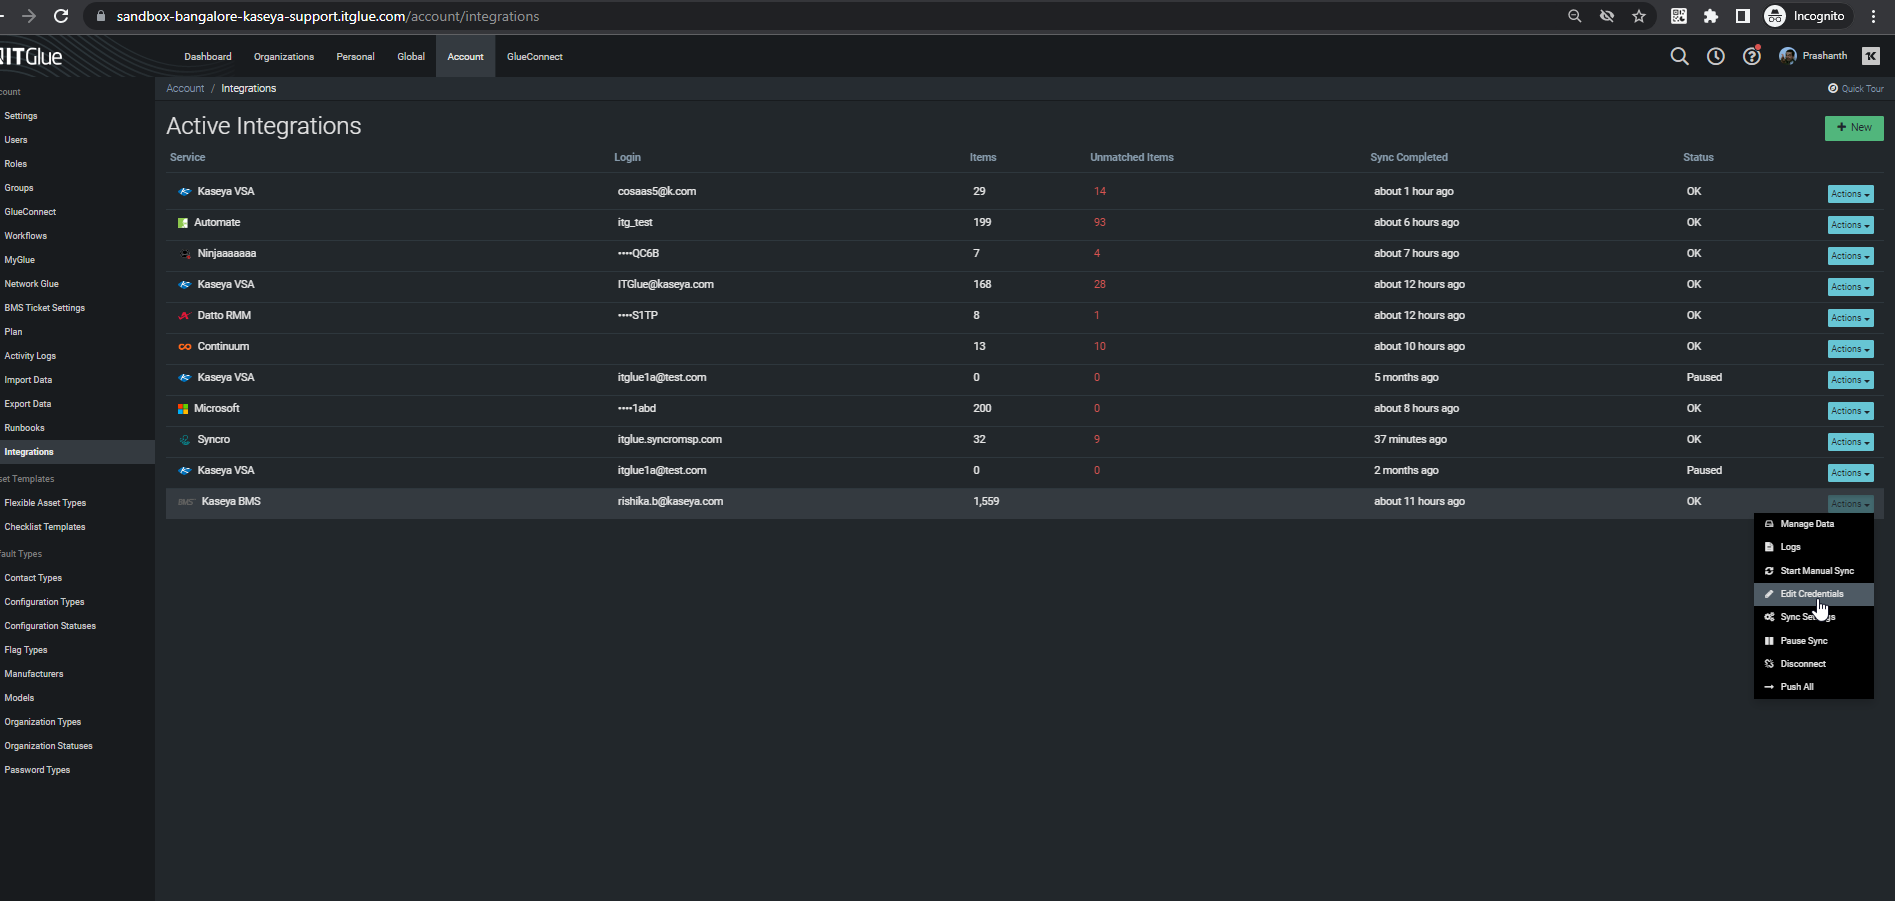This screenshot has height=901, width=1895.
Task: Click the Automate service icon
Action: click(183, 223)
